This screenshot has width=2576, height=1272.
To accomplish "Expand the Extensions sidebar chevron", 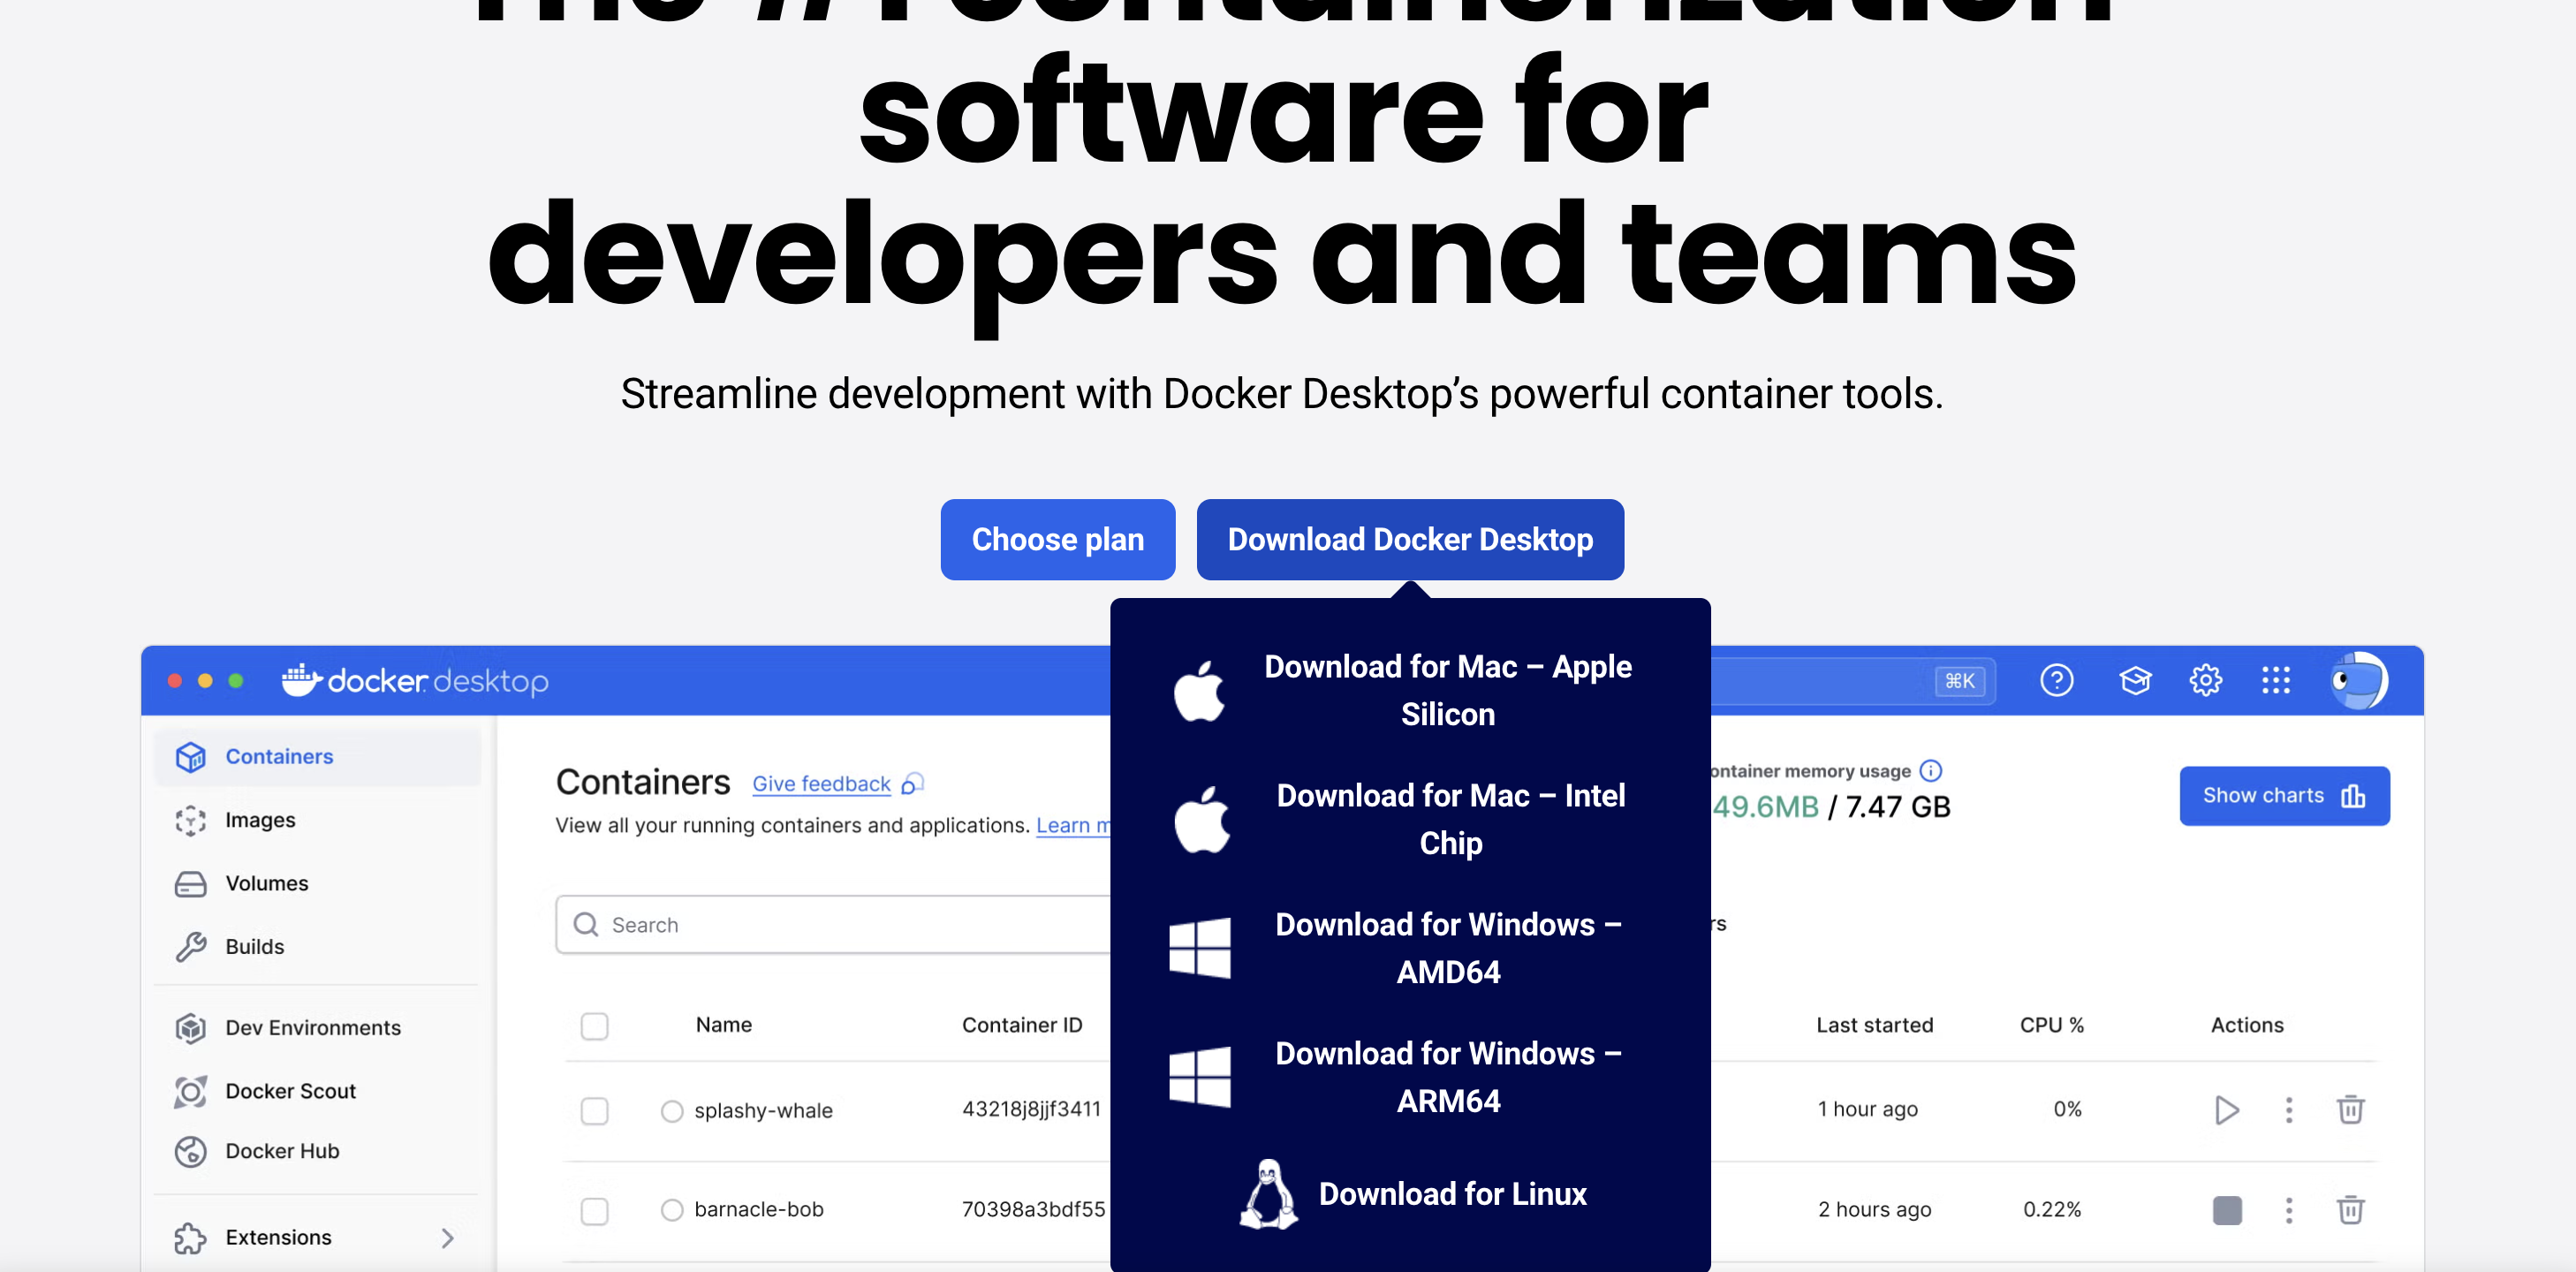I will click(x=447, y=1237).
